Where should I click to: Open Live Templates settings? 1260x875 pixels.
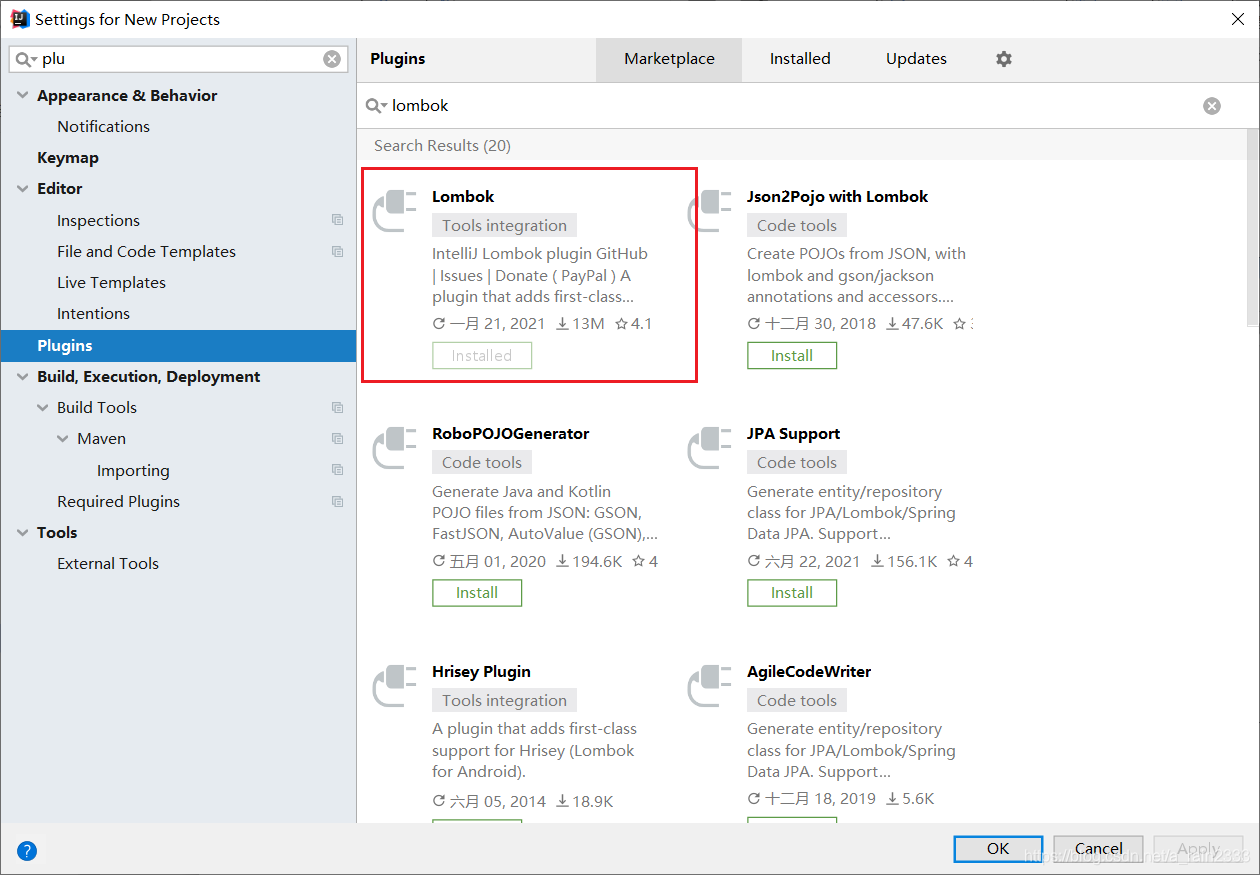tap(111, 283)
